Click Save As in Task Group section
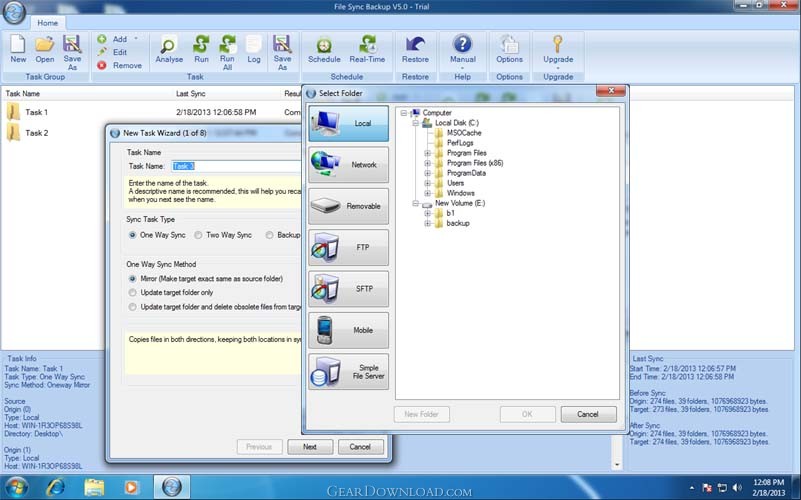 click(x=72, y=52)
